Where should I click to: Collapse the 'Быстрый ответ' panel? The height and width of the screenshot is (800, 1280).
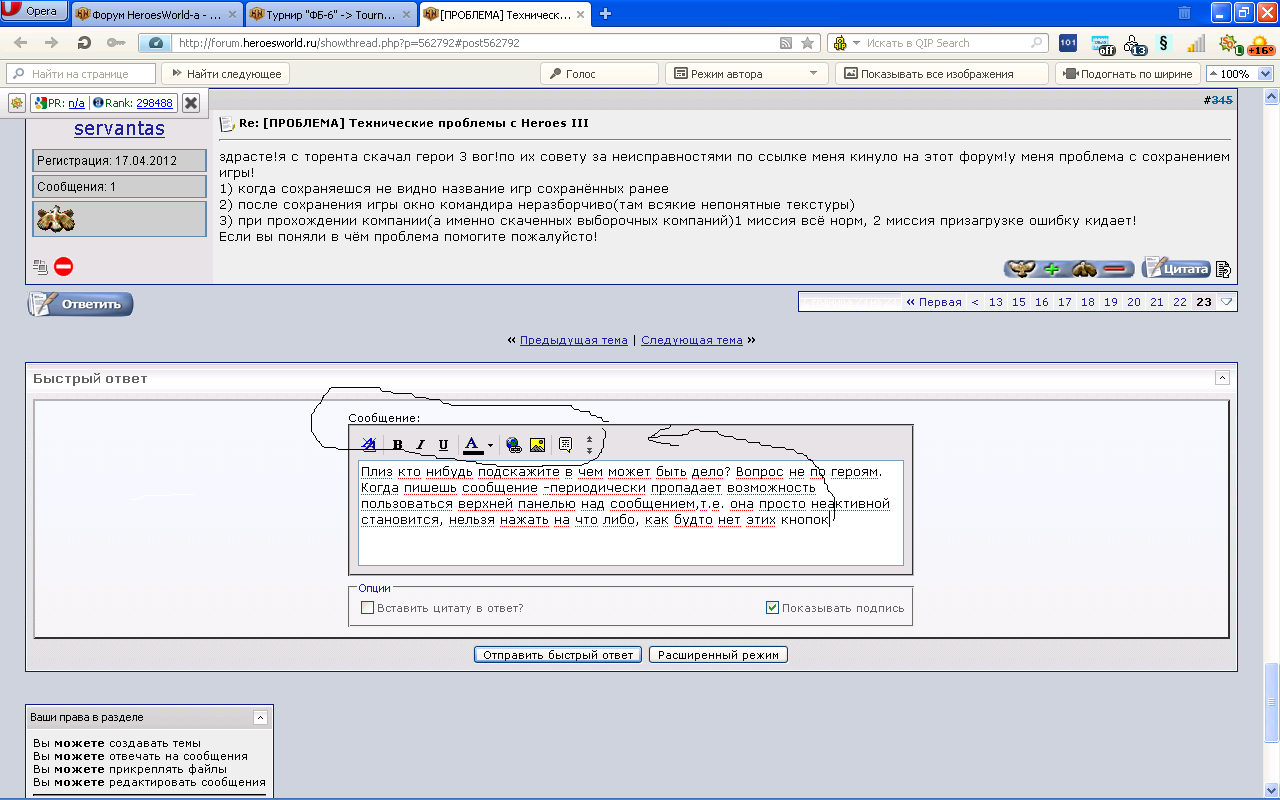[x=1222, y=378]
